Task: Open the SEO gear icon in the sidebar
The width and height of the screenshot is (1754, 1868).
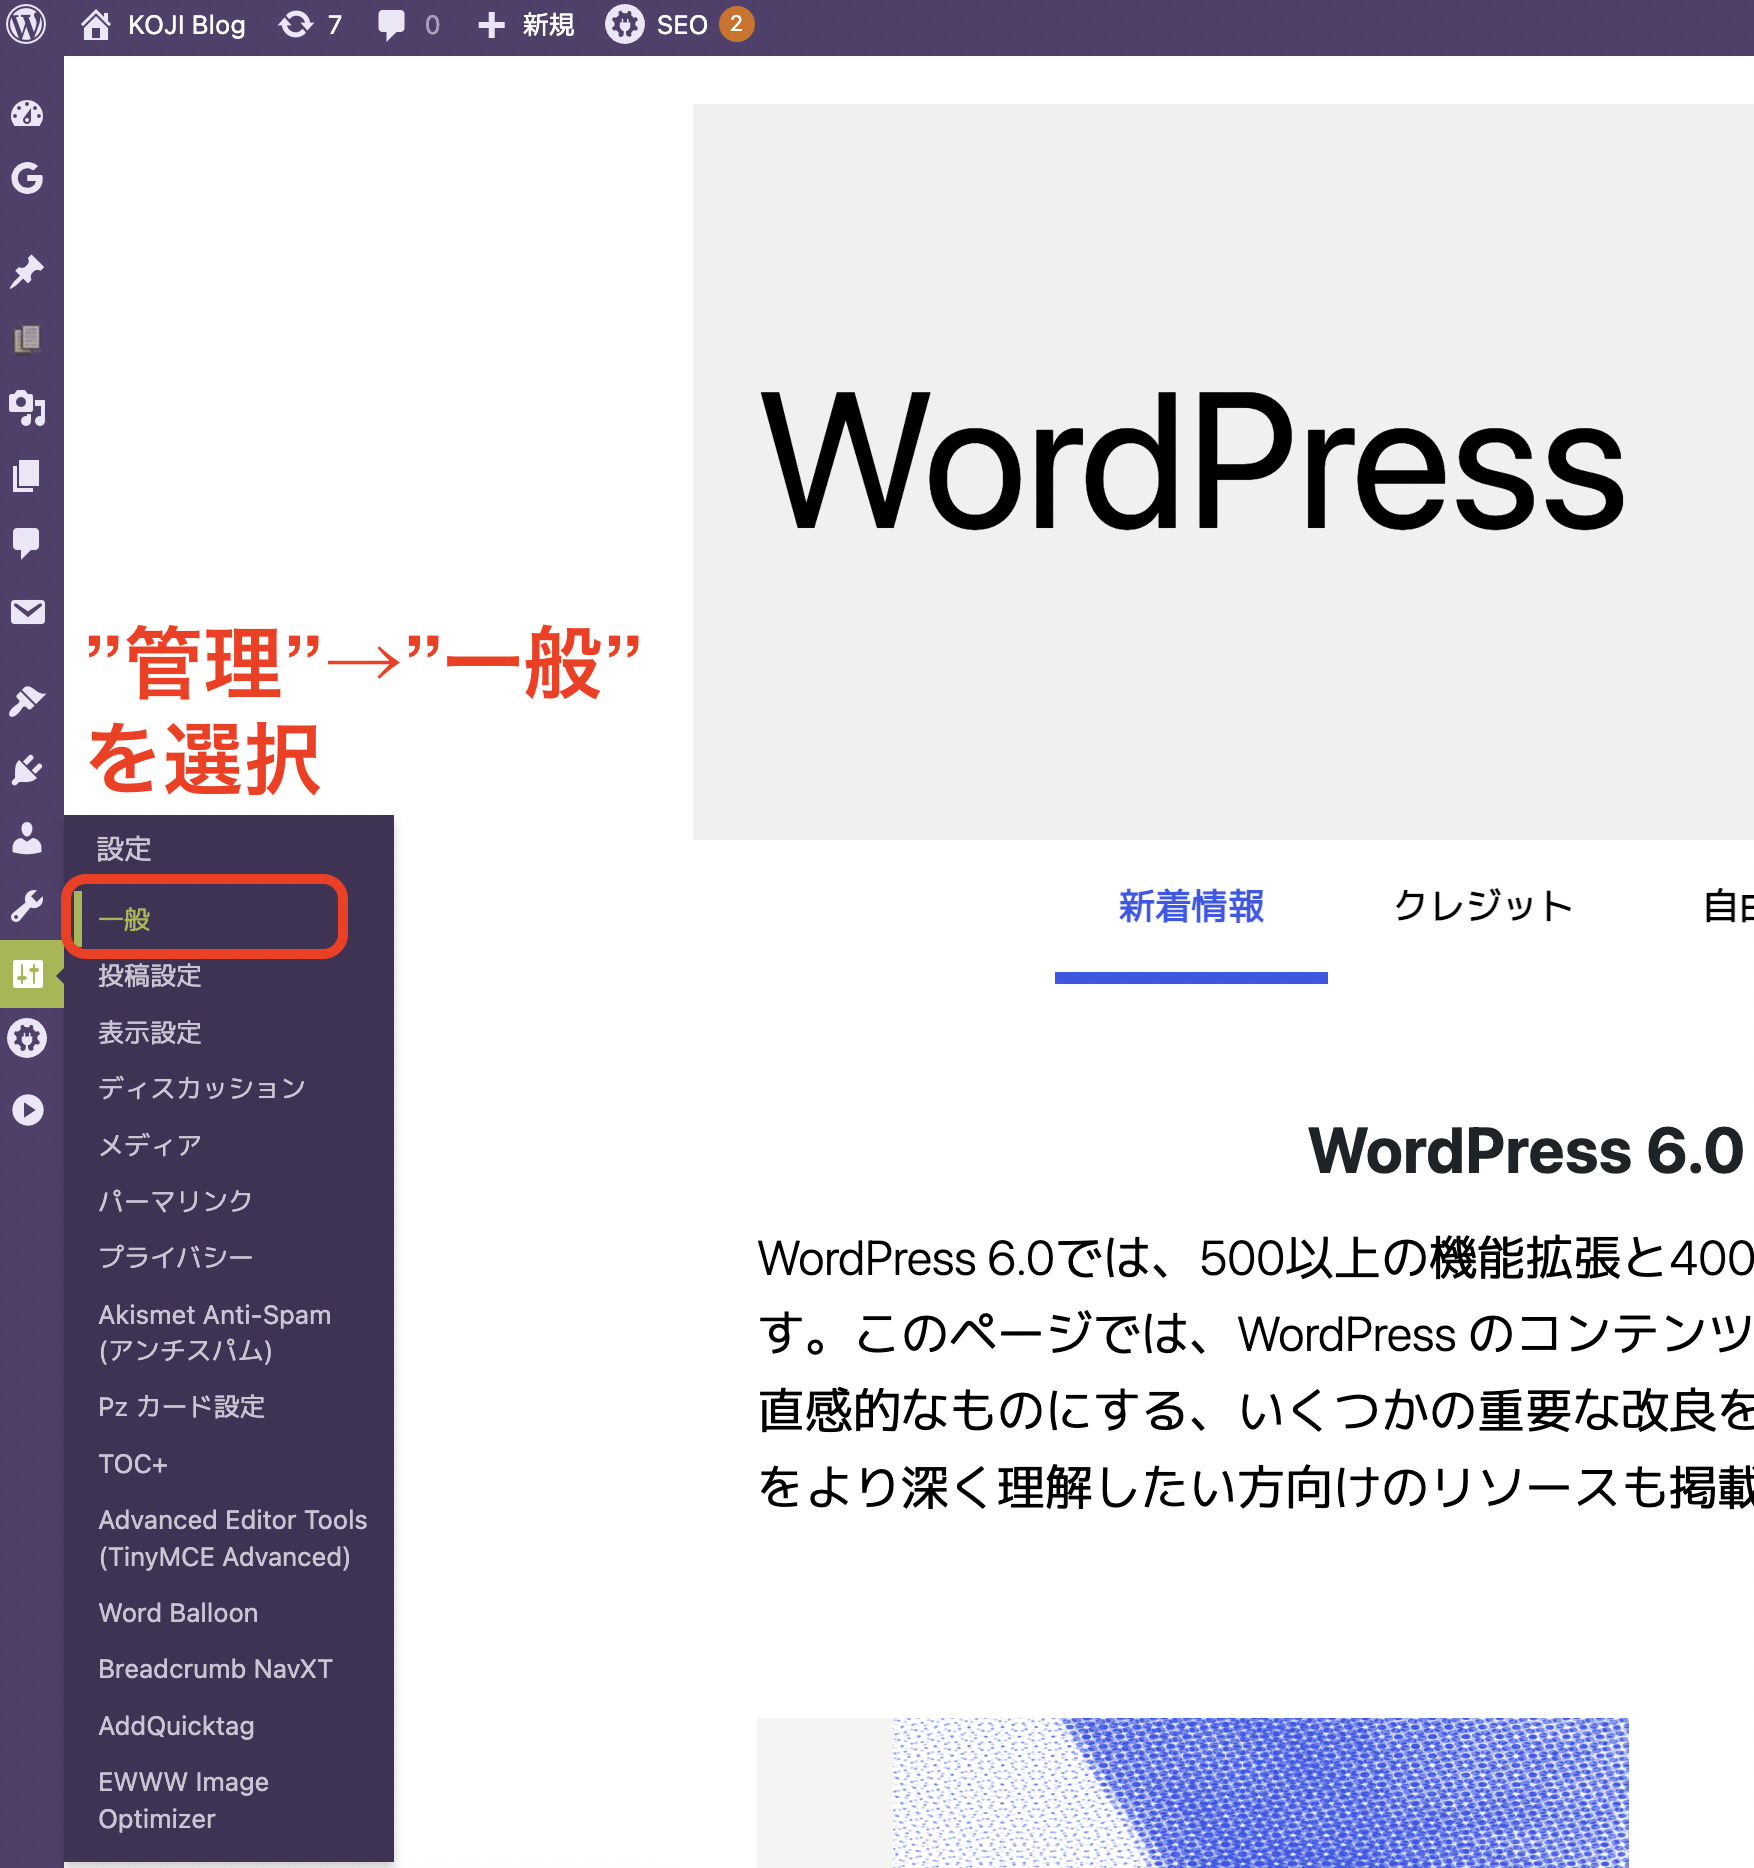Action: pyautogui.click(x=27, y=1039)
